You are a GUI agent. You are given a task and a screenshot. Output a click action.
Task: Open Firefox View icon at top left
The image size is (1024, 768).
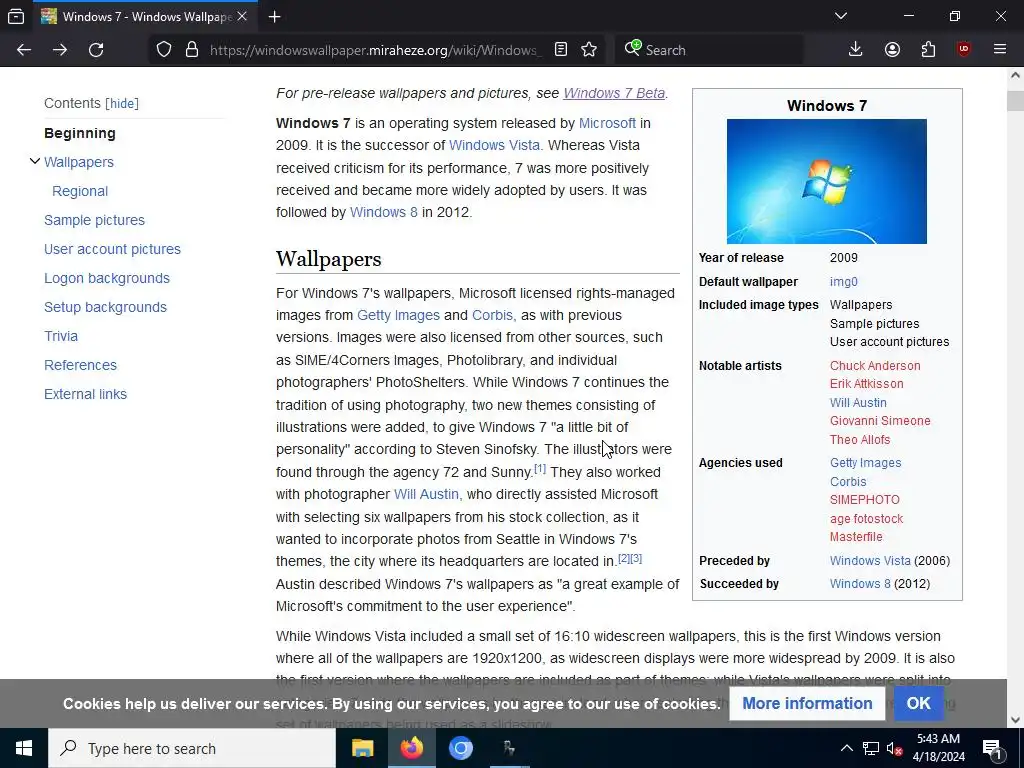click(x=16, y=17)
